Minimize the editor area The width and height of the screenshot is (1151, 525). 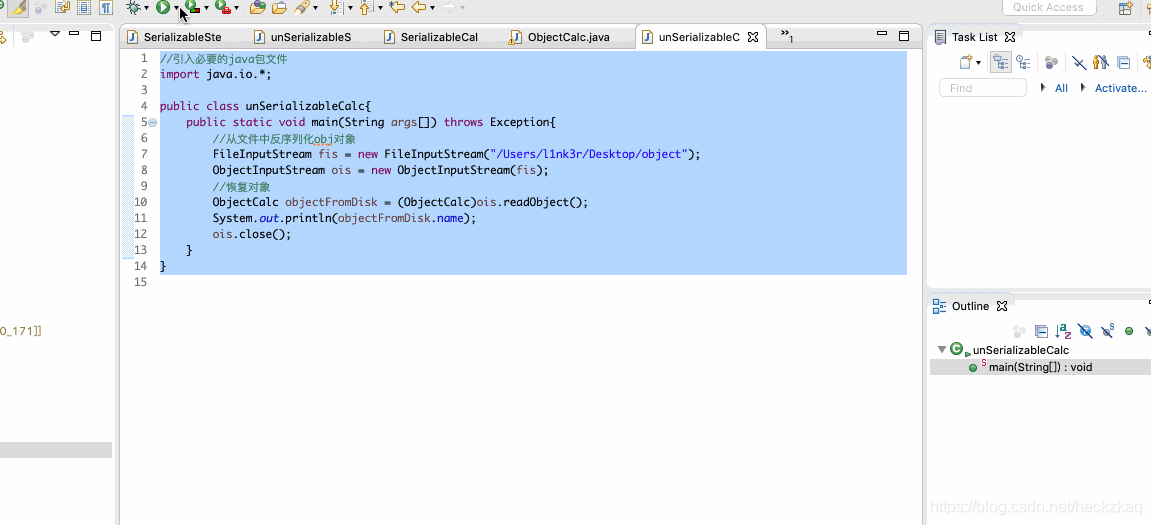882,34
